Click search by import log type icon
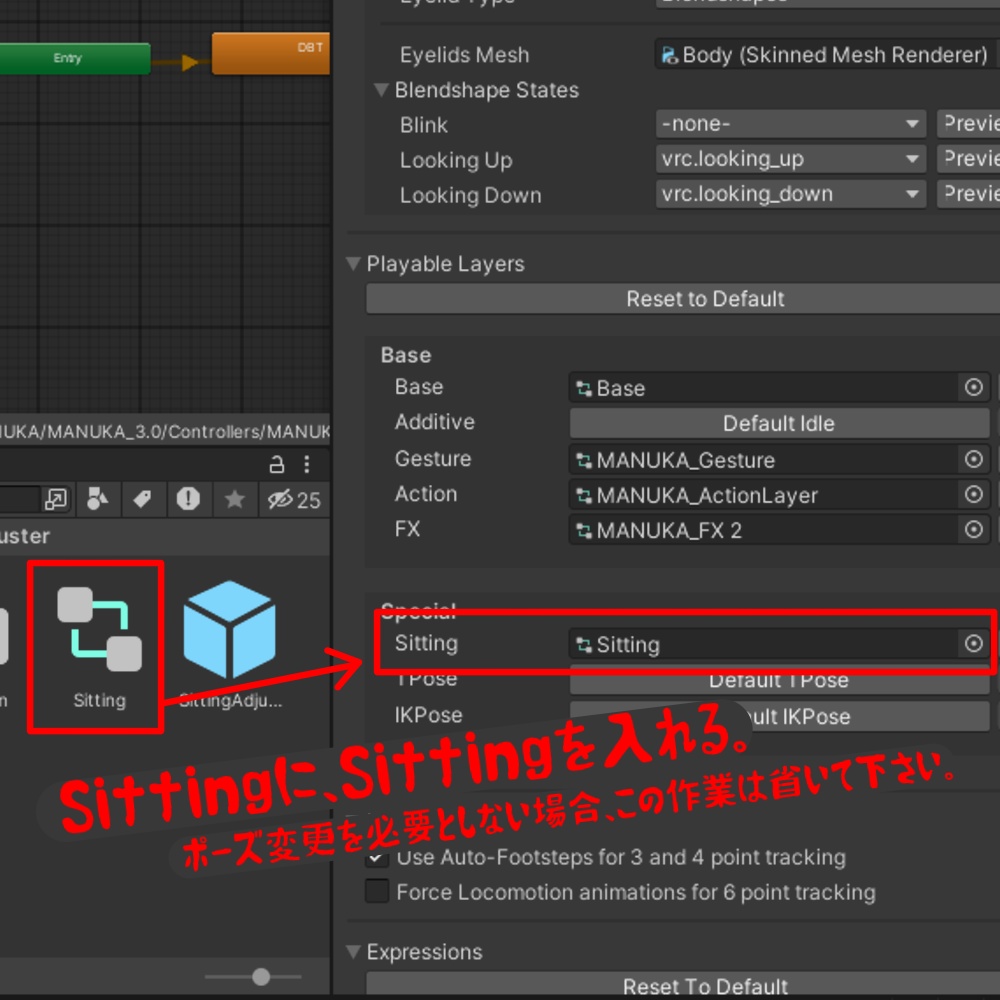The height and width of the screenshot is (1000, 1000). point(188,499)
